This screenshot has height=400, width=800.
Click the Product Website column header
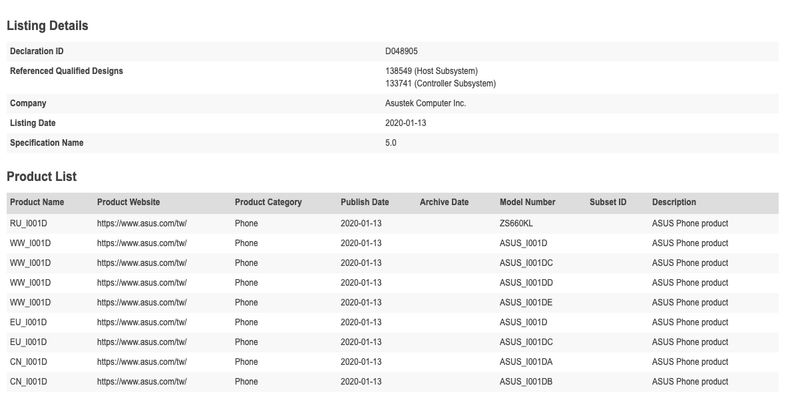click(128, 202)
